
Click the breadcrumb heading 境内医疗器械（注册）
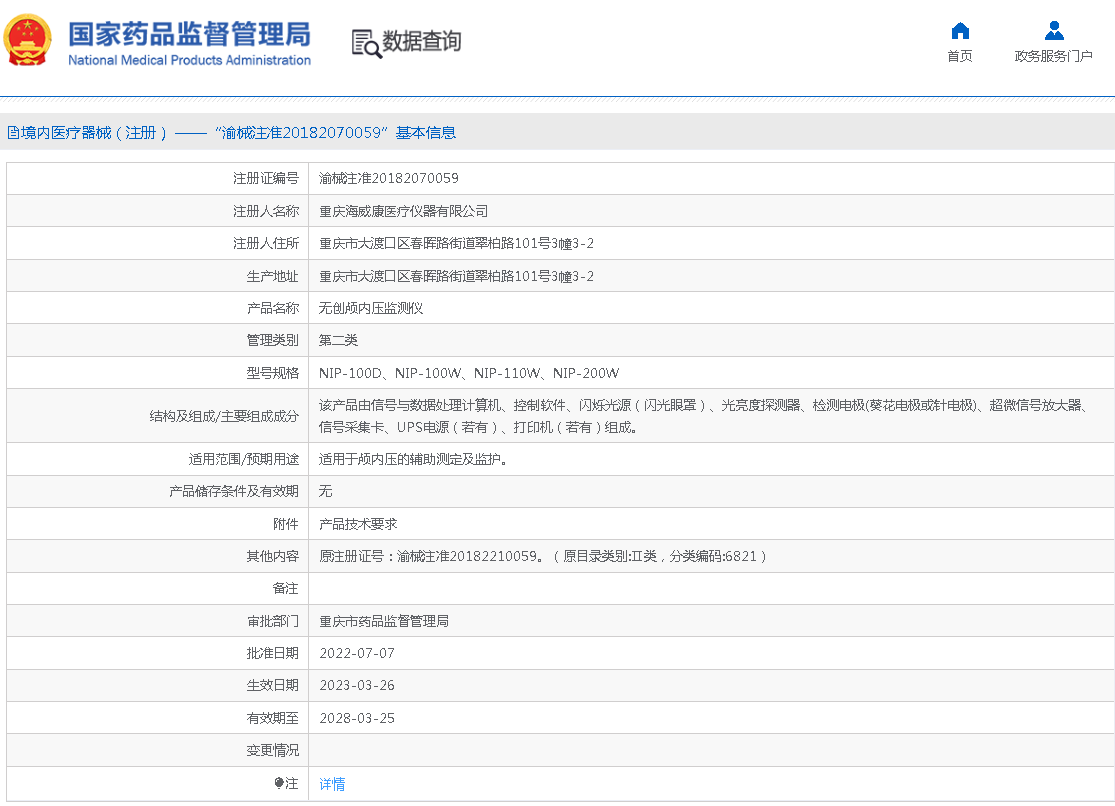(x=94, y=133)
